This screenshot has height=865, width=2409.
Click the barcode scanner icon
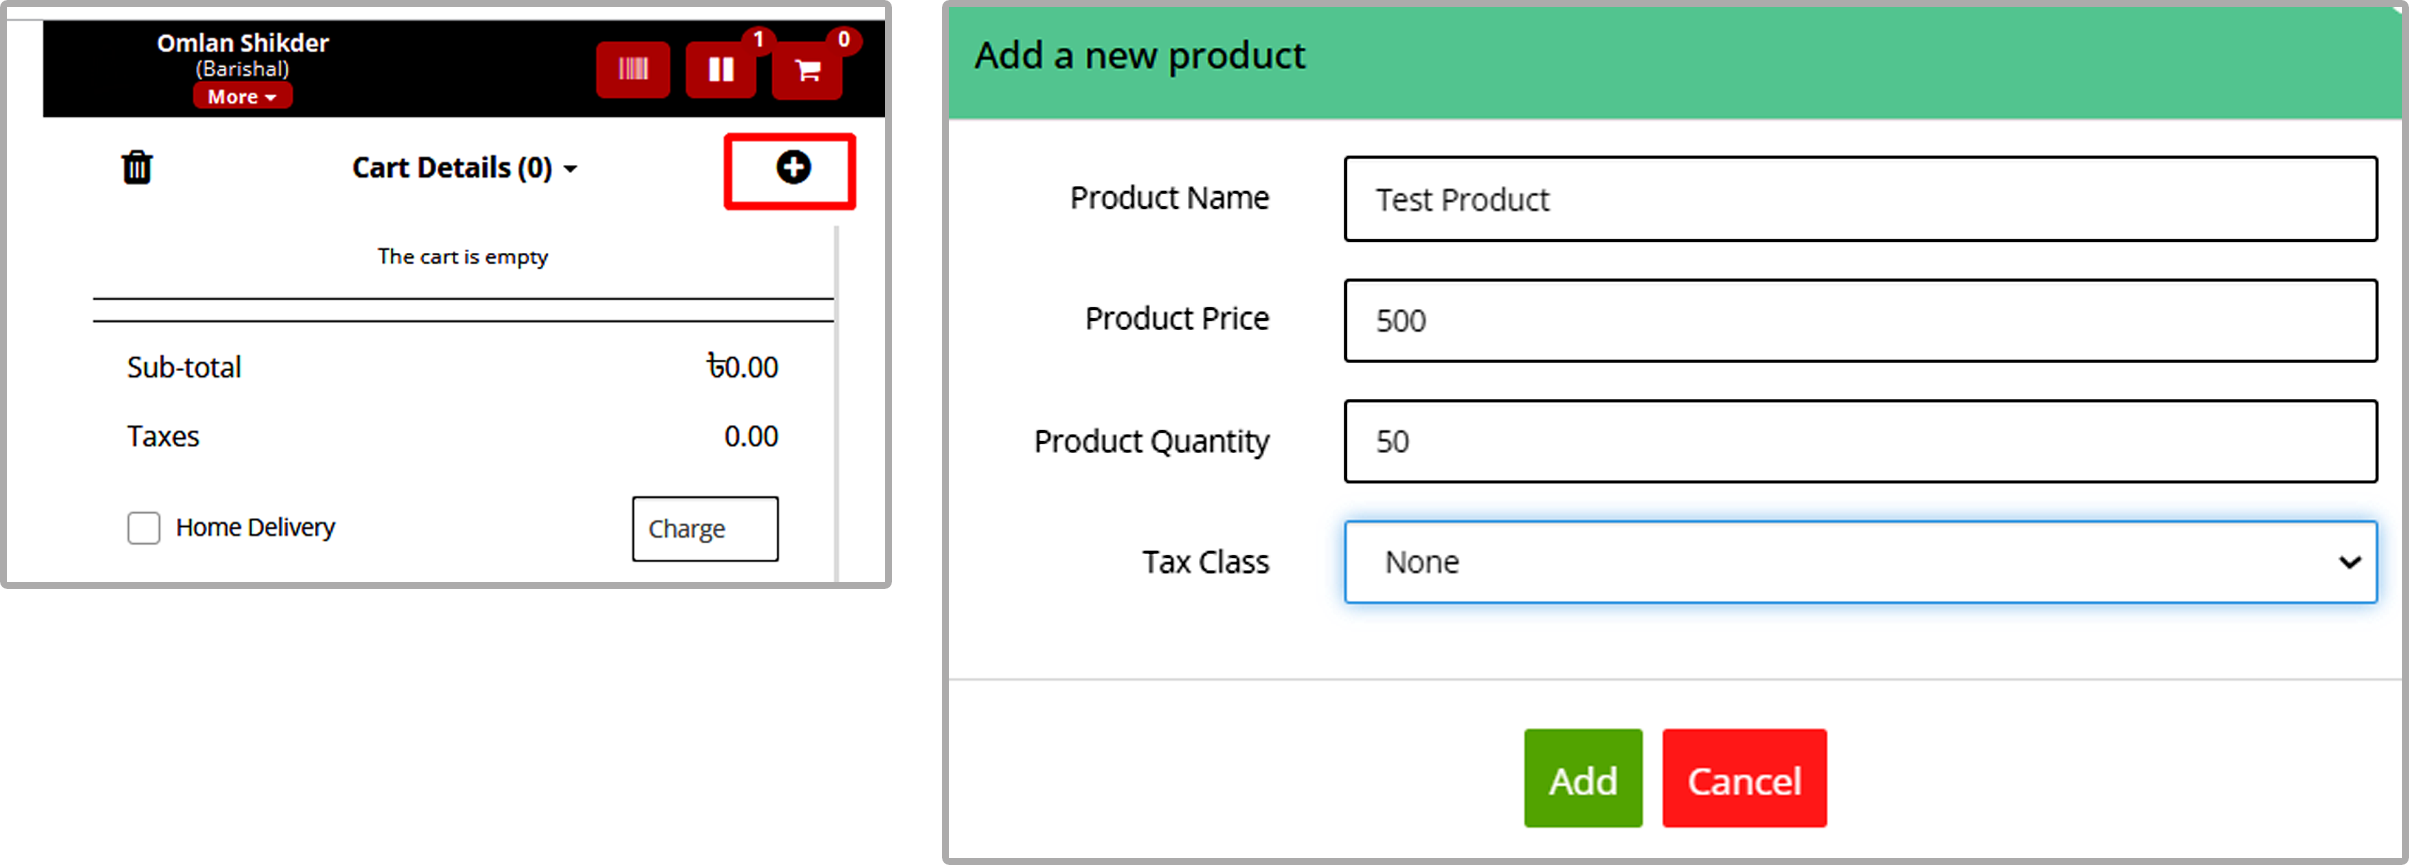click(x=632, y=69)
